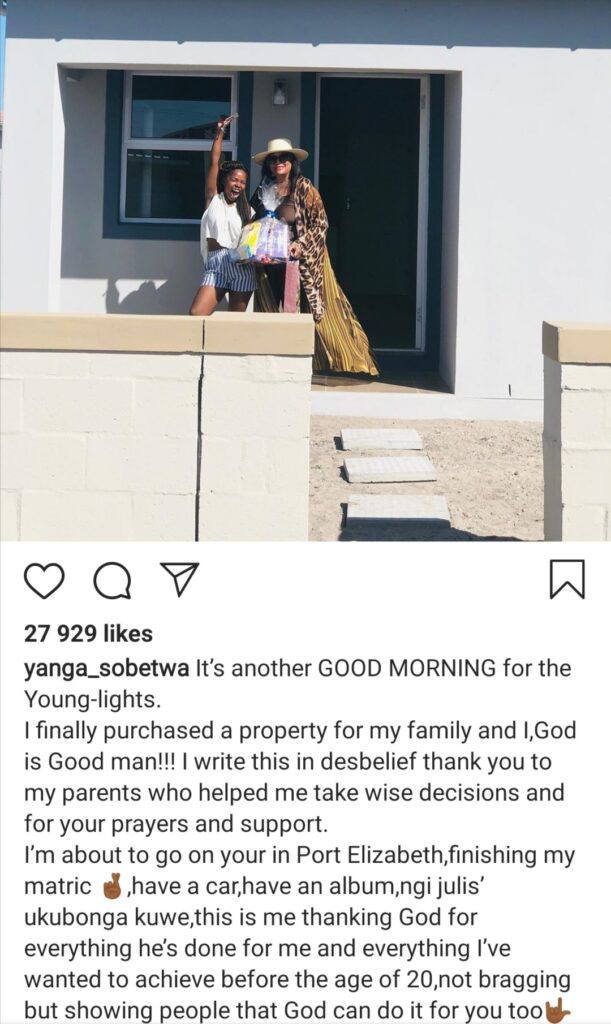Tap the middle stepping stone on the path
The width and height of the screenshot is (611, 1024).
pos(390,468)
